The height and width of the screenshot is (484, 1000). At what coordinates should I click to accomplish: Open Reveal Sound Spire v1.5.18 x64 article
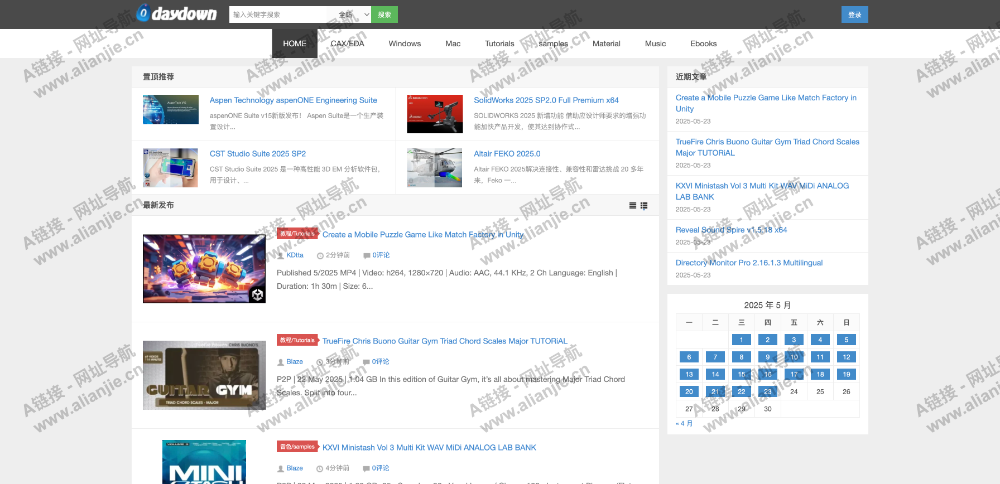coord(731,229)
